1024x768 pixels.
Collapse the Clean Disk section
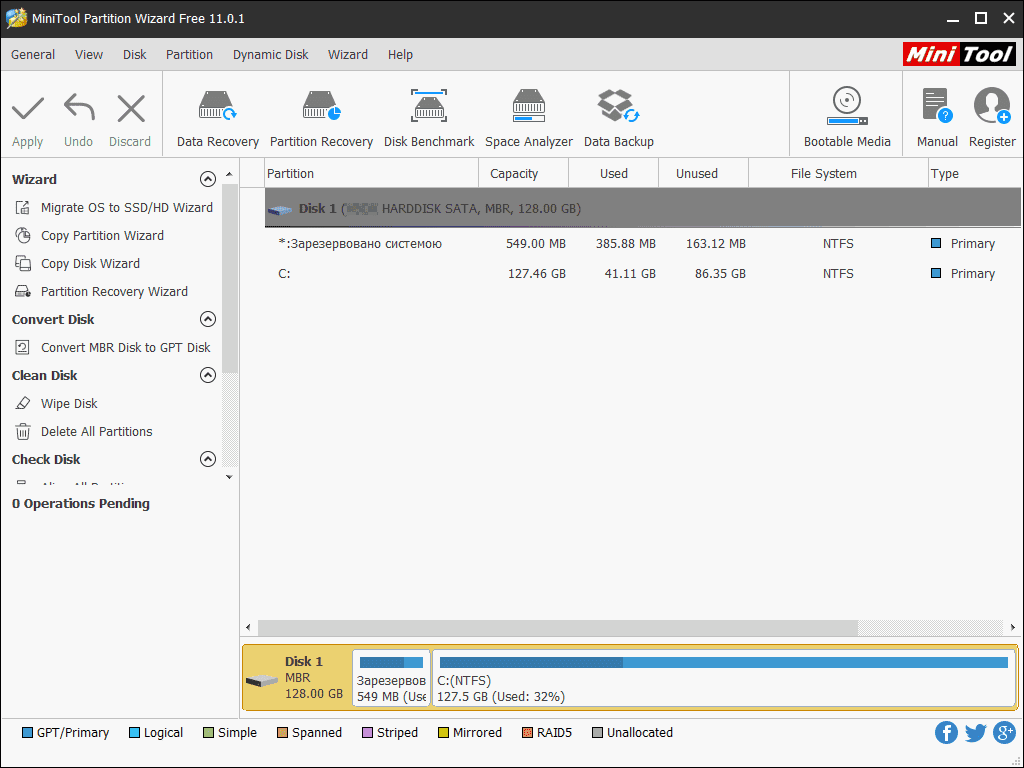click(x=208, y=375)
